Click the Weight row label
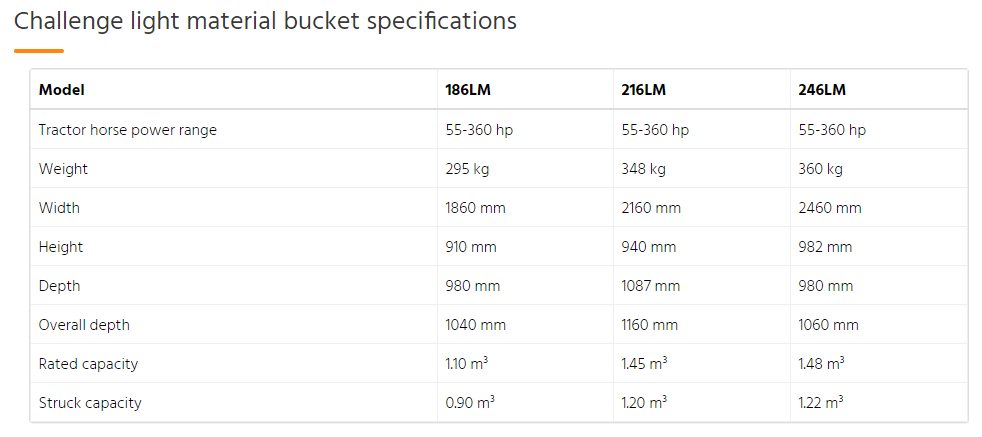The image size is (982, 437). 63,169
